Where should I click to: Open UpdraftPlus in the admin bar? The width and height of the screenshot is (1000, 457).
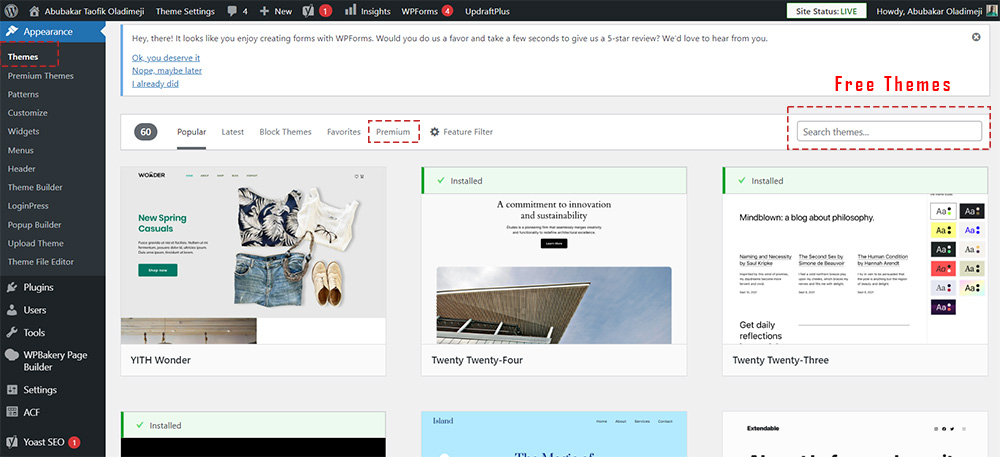(x=487, y=11)
